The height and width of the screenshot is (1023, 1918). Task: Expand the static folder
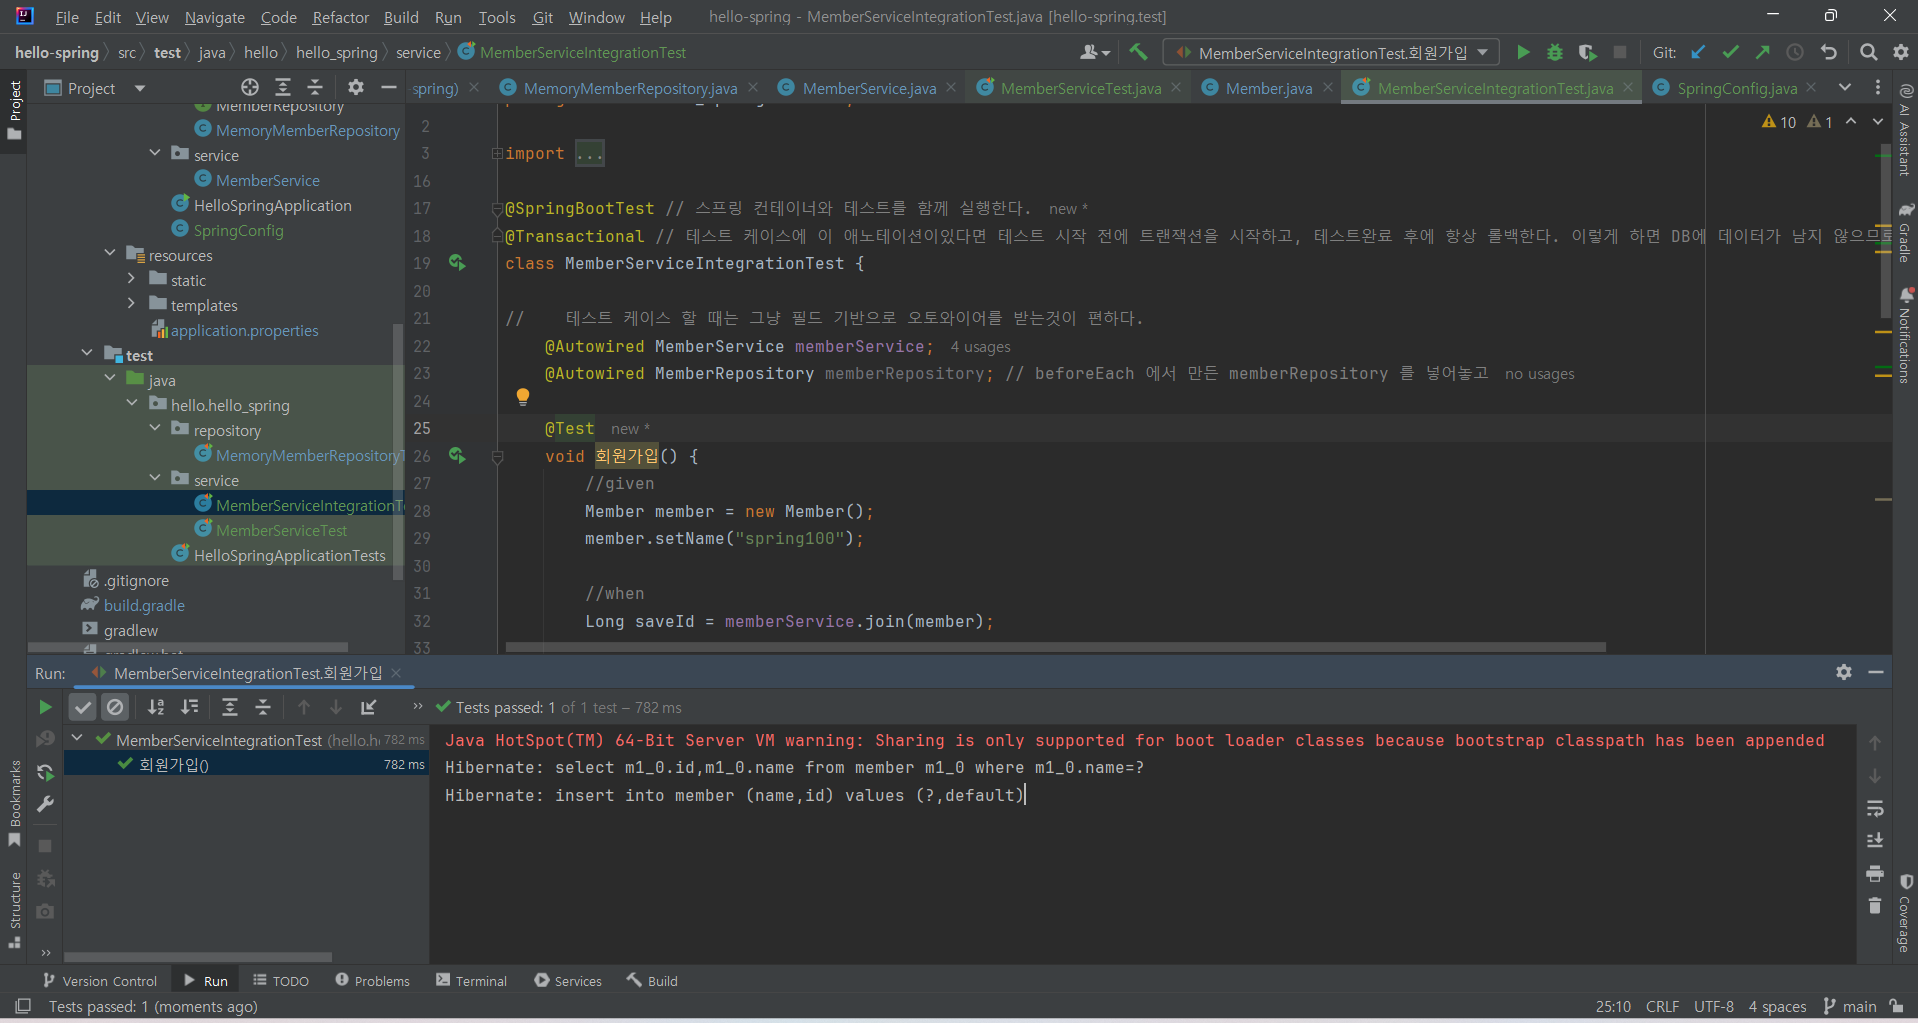[x=131, y=278]
